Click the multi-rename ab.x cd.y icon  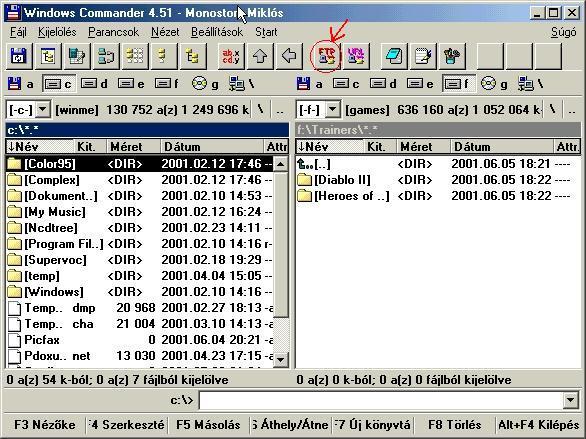(231, 56)
